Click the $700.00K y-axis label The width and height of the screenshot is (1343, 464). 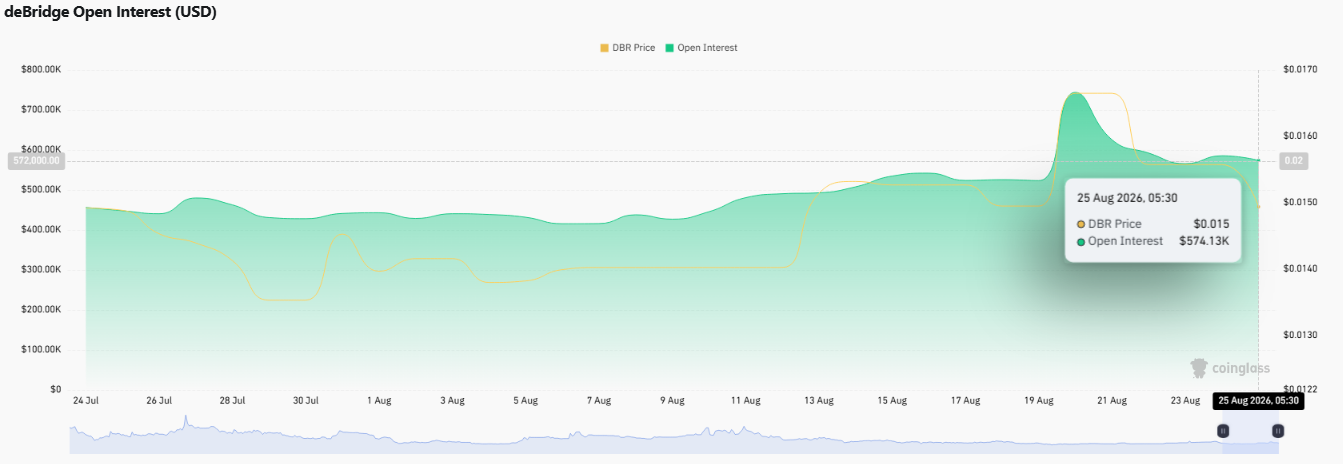tap(41, 109)
